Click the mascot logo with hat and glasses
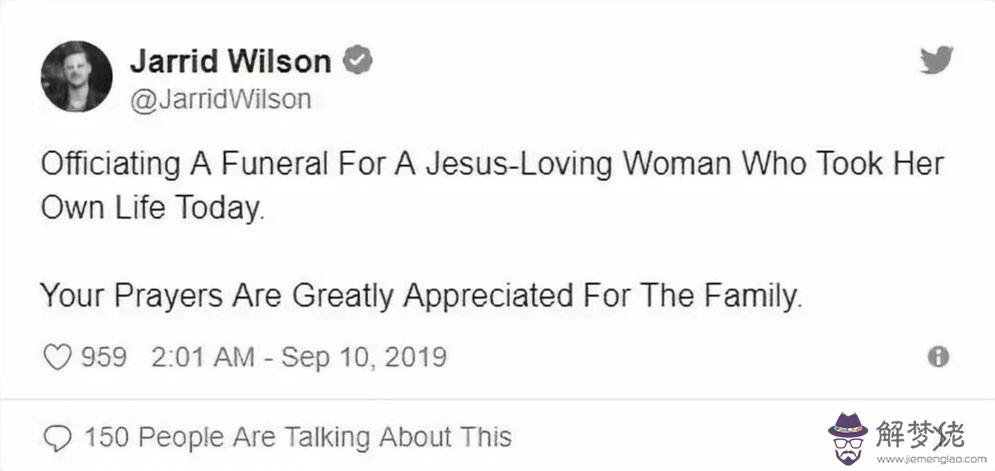 (x=848, y=438)
